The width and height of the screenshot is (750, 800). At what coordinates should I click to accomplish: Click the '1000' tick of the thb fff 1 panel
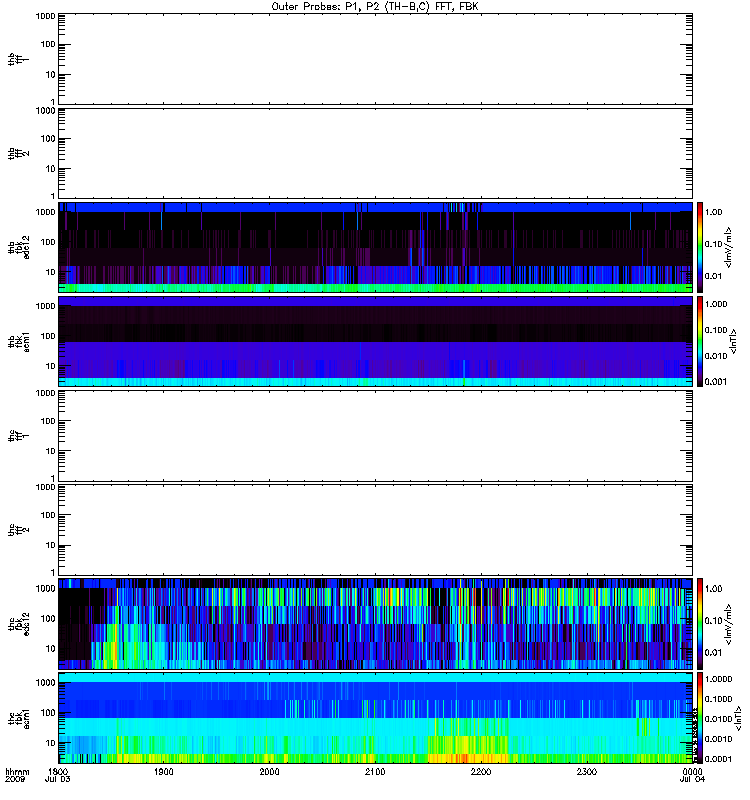45,16
